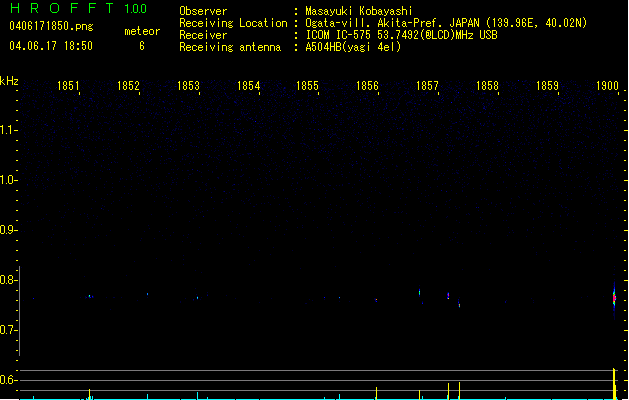Click the 1.1 kHz frequency axis label
629x400 pixels.
8,130
